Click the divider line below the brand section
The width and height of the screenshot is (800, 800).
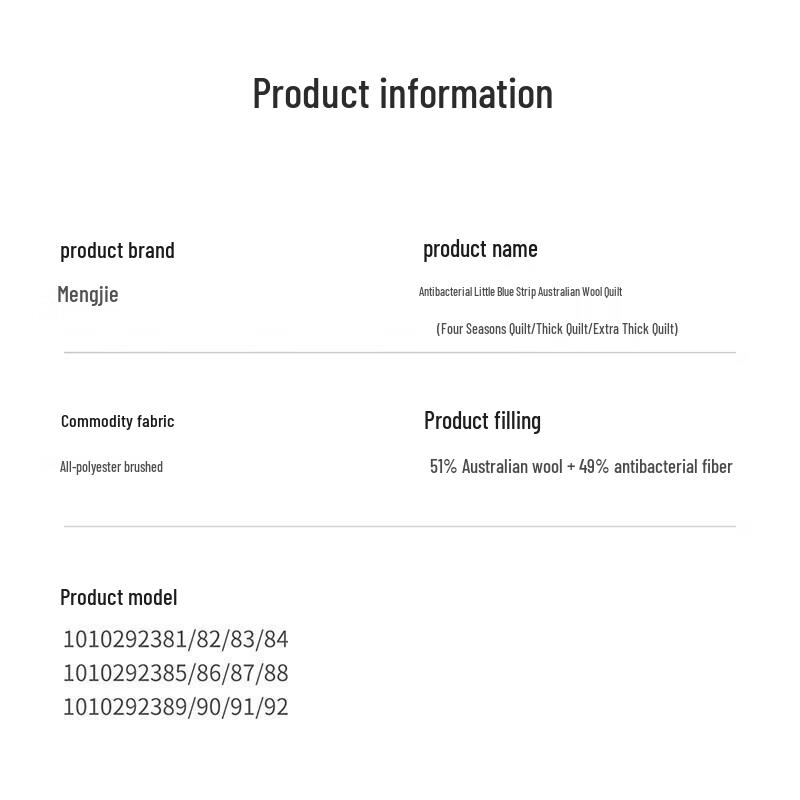[400, 352]
